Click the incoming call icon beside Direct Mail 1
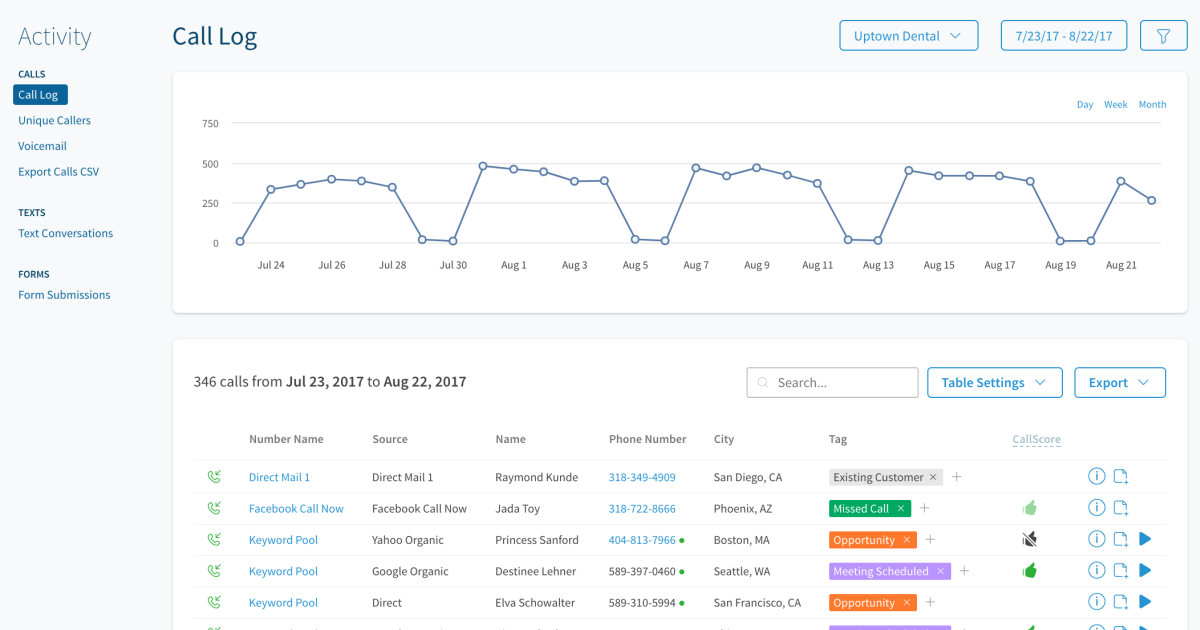 coord(214,477)
